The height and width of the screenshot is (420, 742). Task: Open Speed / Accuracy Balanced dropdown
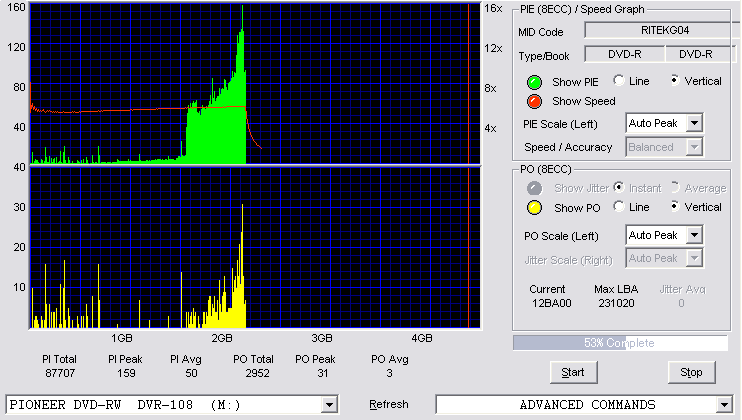pos(694,147)
